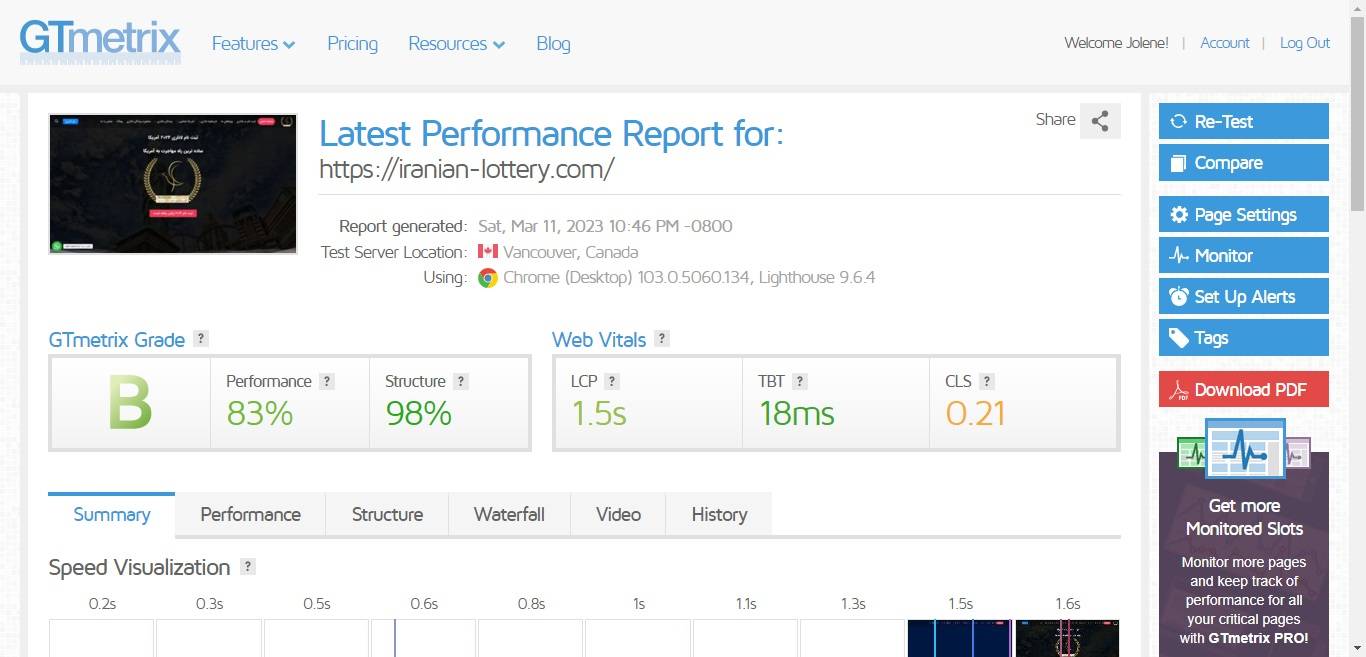Click the Chrome (Desktop) version text

(x=689, y=278)
